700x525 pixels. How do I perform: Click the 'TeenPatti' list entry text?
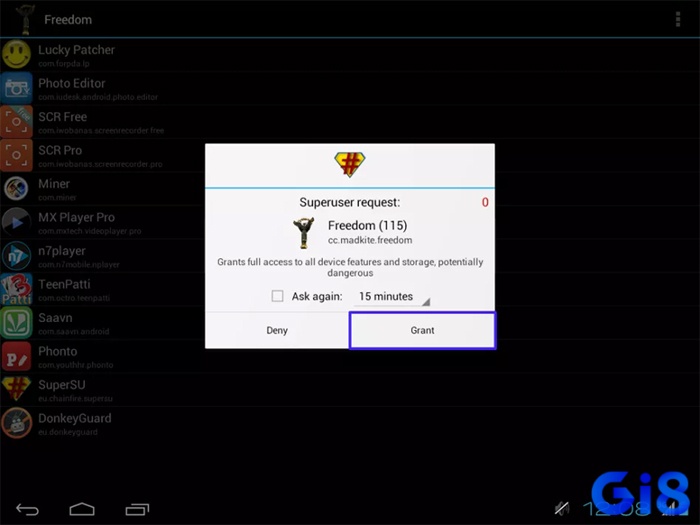point(64,284)
